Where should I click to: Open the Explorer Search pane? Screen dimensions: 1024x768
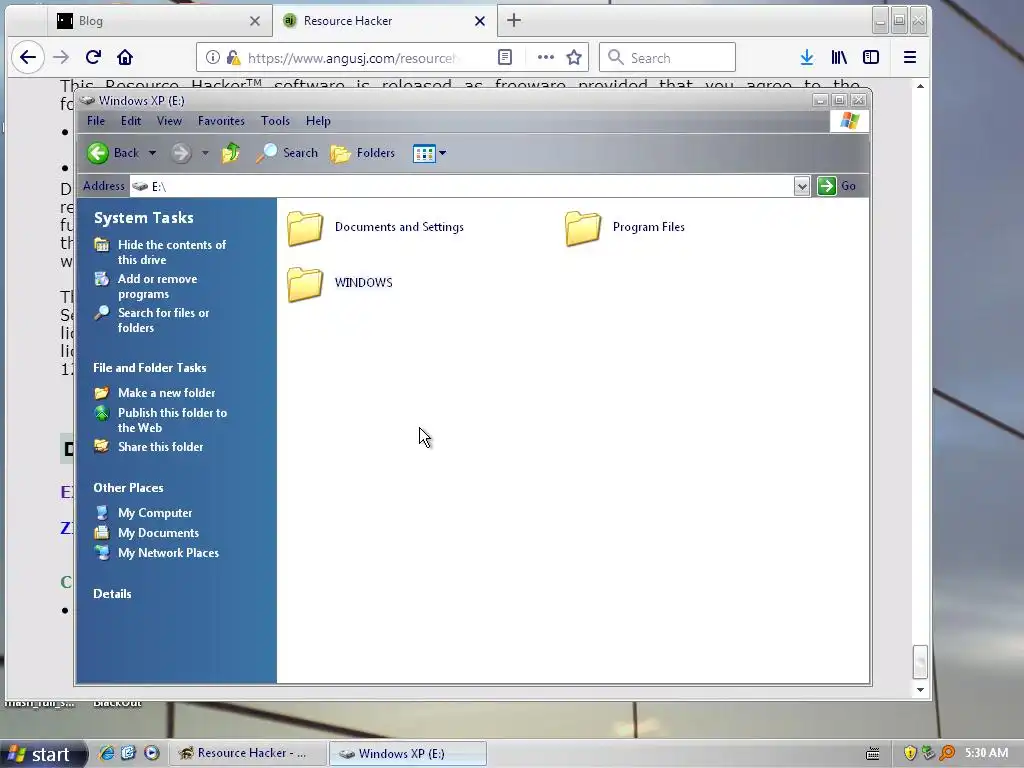286,153
